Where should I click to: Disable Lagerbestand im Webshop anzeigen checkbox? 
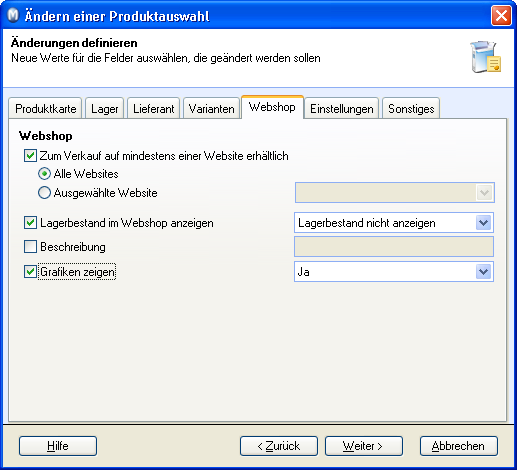click(30, 222)
